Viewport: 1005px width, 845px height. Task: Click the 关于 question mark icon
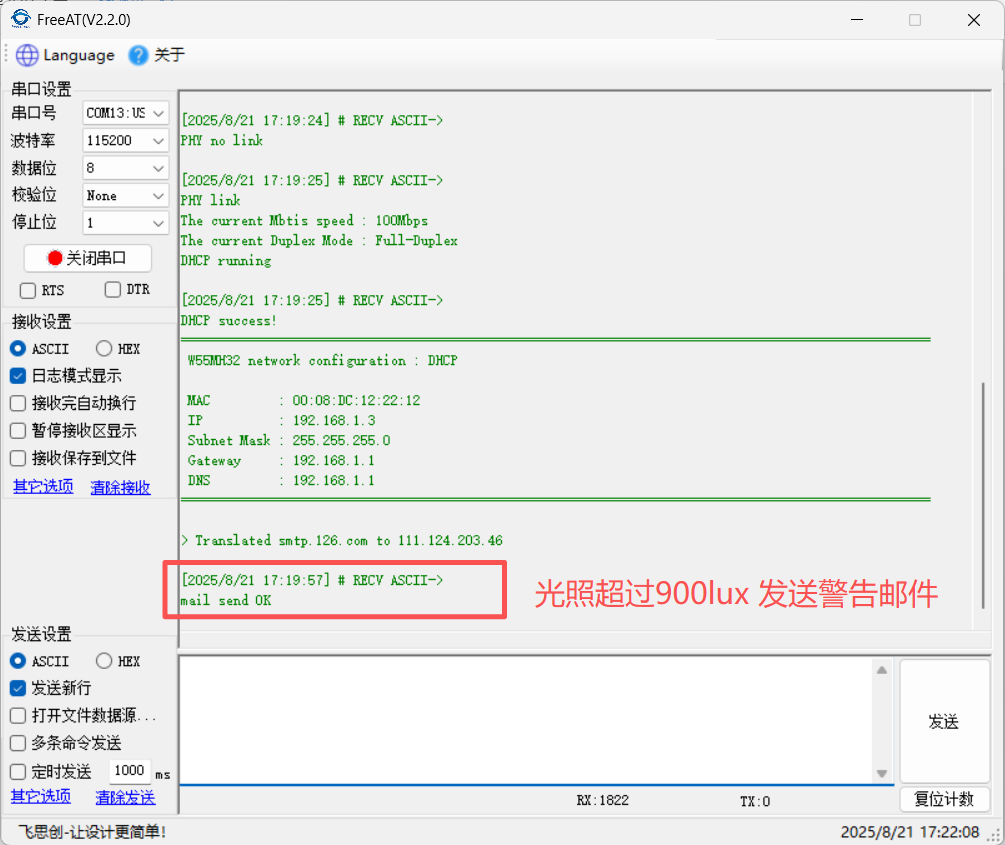click(x=139, y=56)
